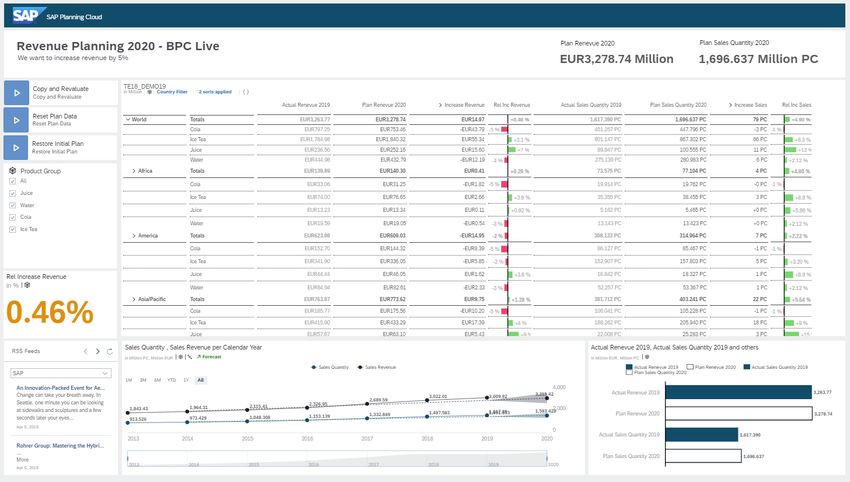Click the Actual Revenue 2019 legend swatch
The width and height of the screenshot is (850, 482).
coord(629,367)
